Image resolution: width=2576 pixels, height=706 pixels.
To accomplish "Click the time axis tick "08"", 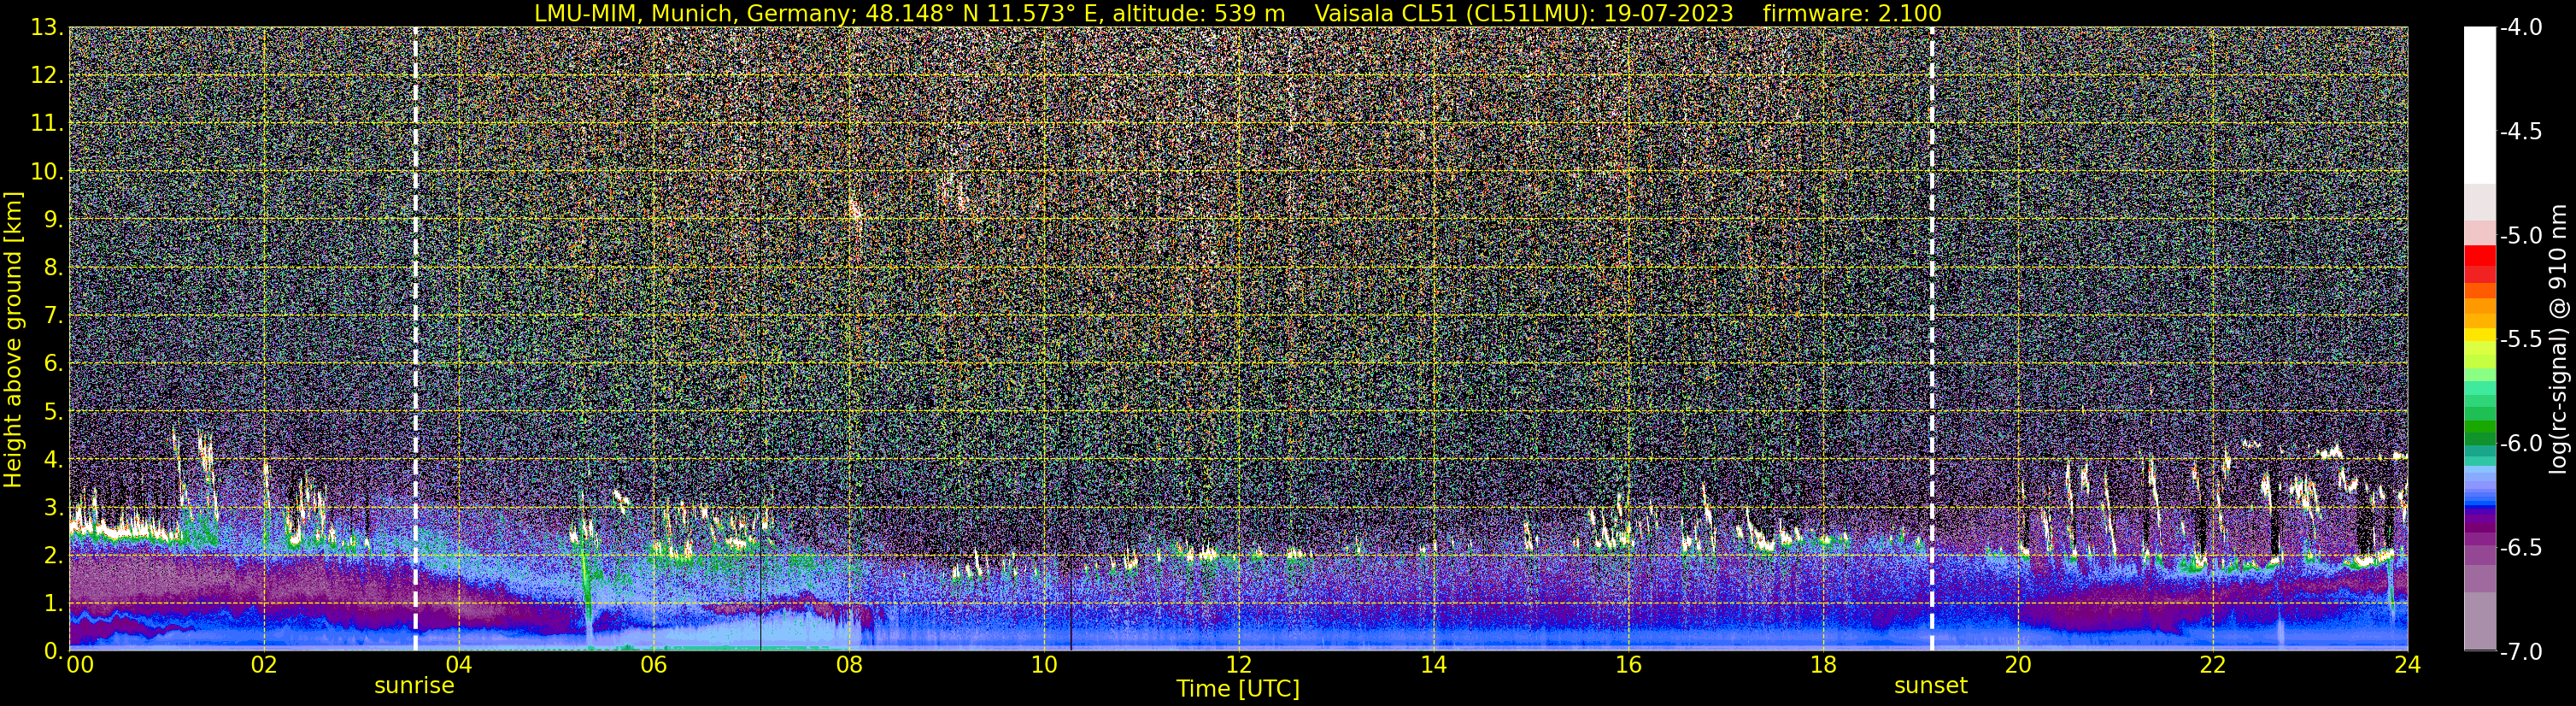I will coord(849,665).
